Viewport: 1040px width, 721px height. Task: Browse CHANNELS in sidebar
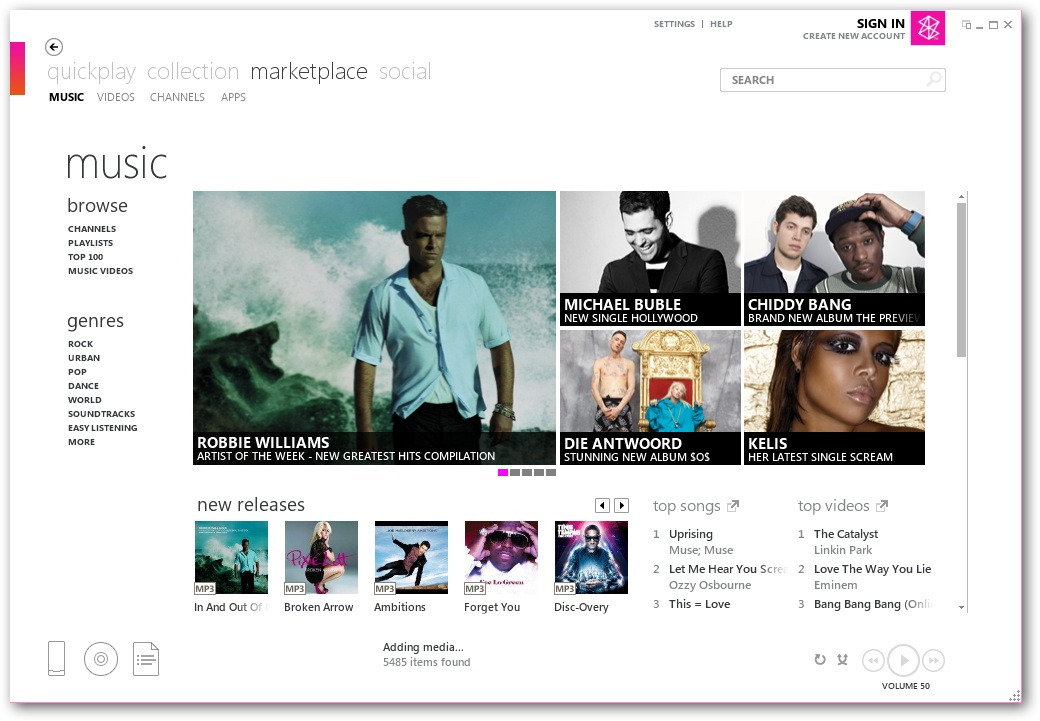pos(92,229)
